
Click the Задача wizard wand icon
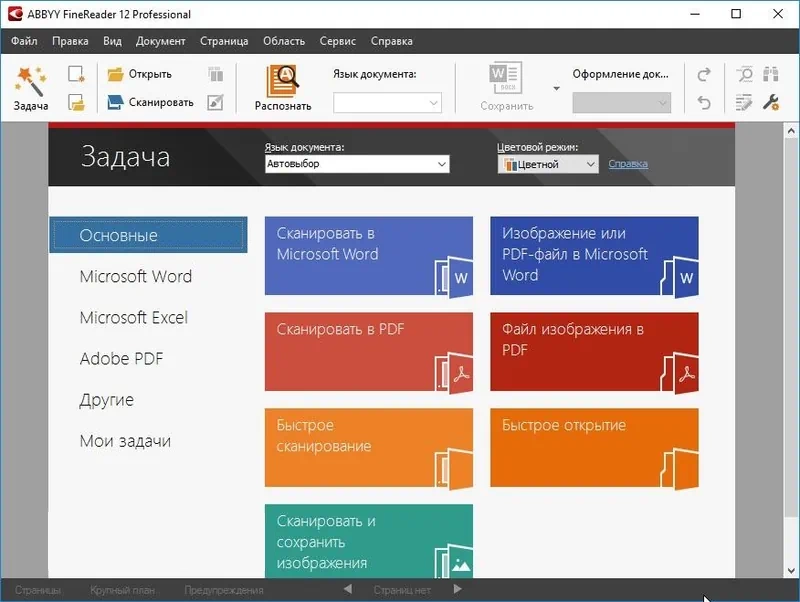pos(30,80)
